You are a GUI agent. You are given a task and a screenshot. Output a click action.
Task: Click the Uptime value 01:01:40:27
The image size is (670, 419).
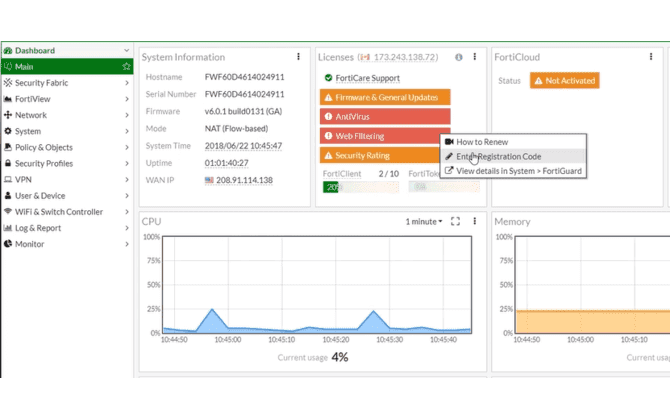(226, 163)
